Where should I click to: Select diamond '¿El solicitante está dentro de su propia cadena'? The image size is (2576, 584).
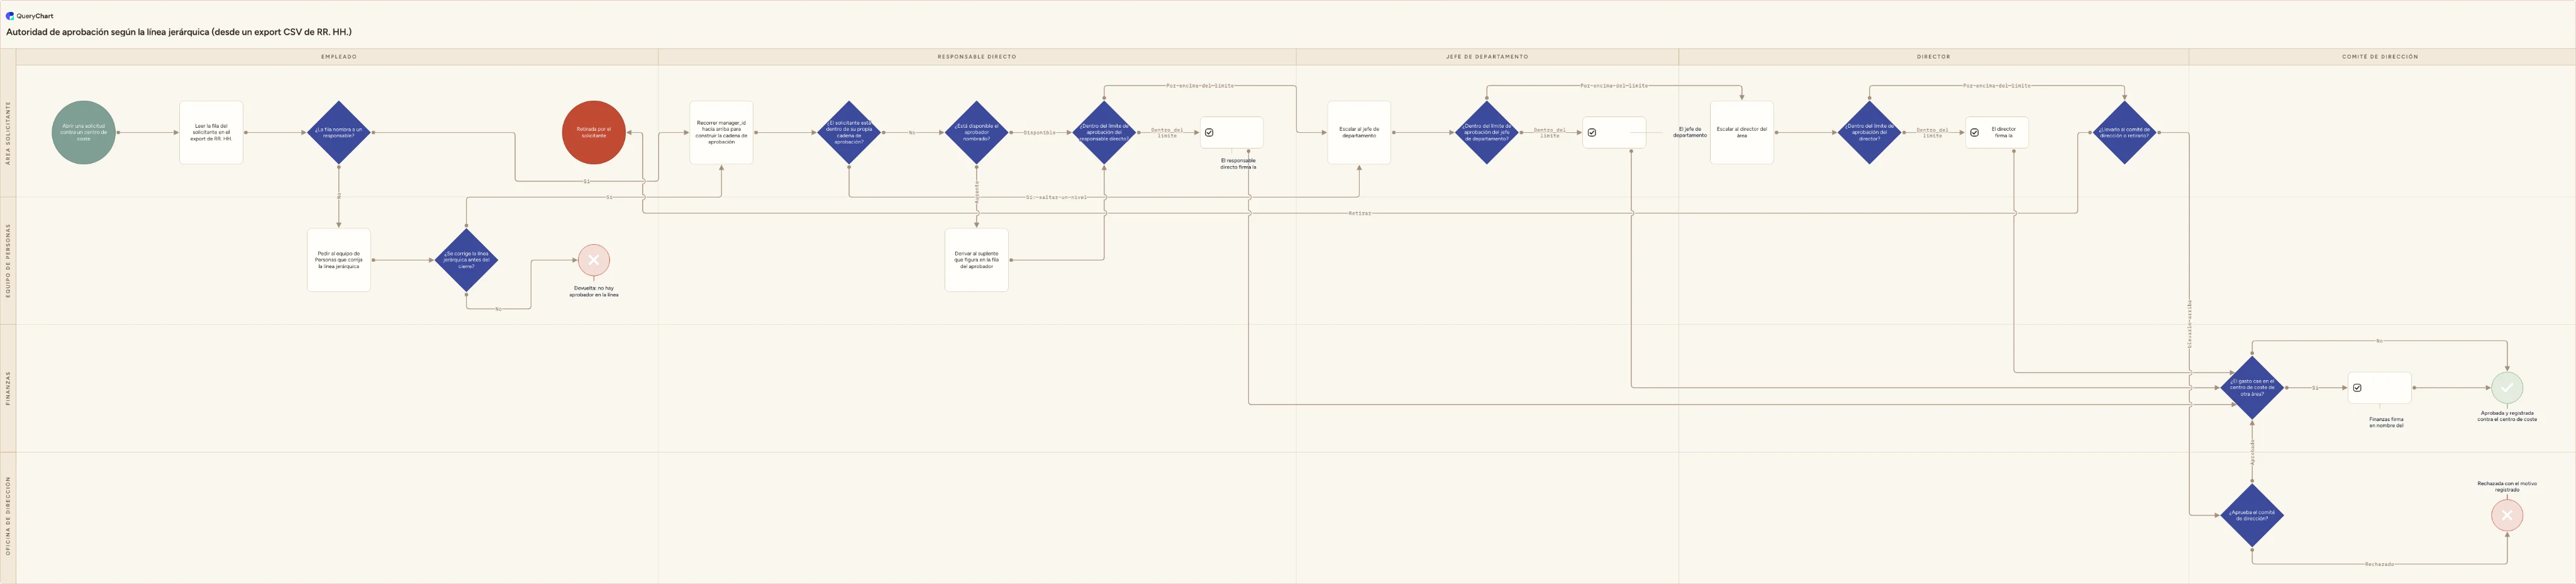coord(849,133)
